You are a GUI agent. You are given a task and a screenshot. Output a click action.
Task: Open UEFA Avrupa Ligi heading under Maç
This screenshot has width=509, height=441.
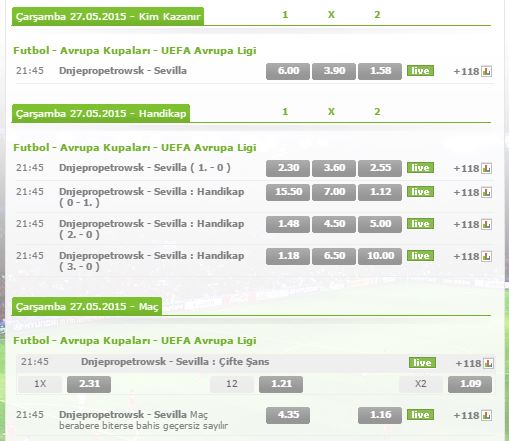point(135,341)
